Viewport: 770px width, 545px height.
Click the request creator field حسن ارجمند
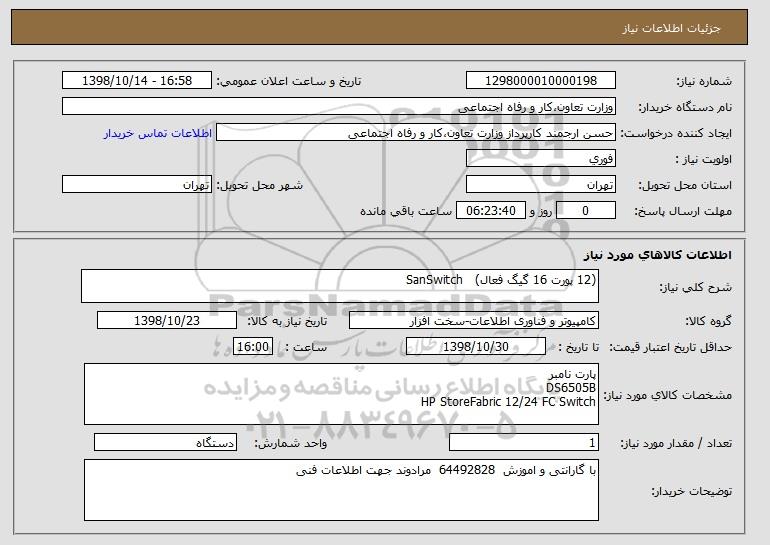coord(416,133)
